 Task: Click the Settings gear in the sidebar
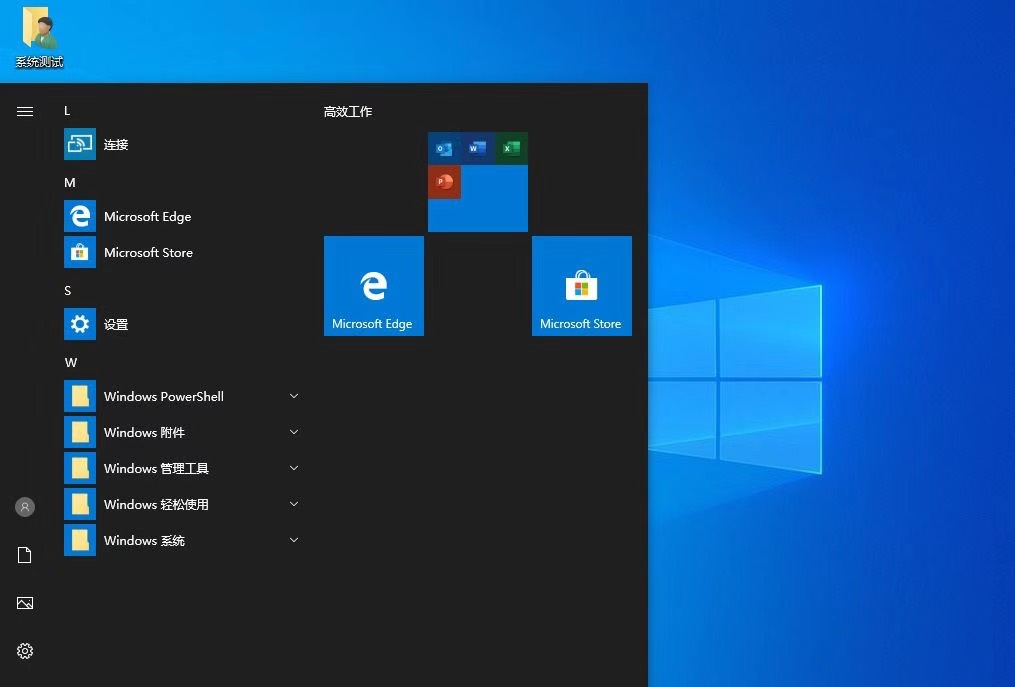click(x=25, y=651)
